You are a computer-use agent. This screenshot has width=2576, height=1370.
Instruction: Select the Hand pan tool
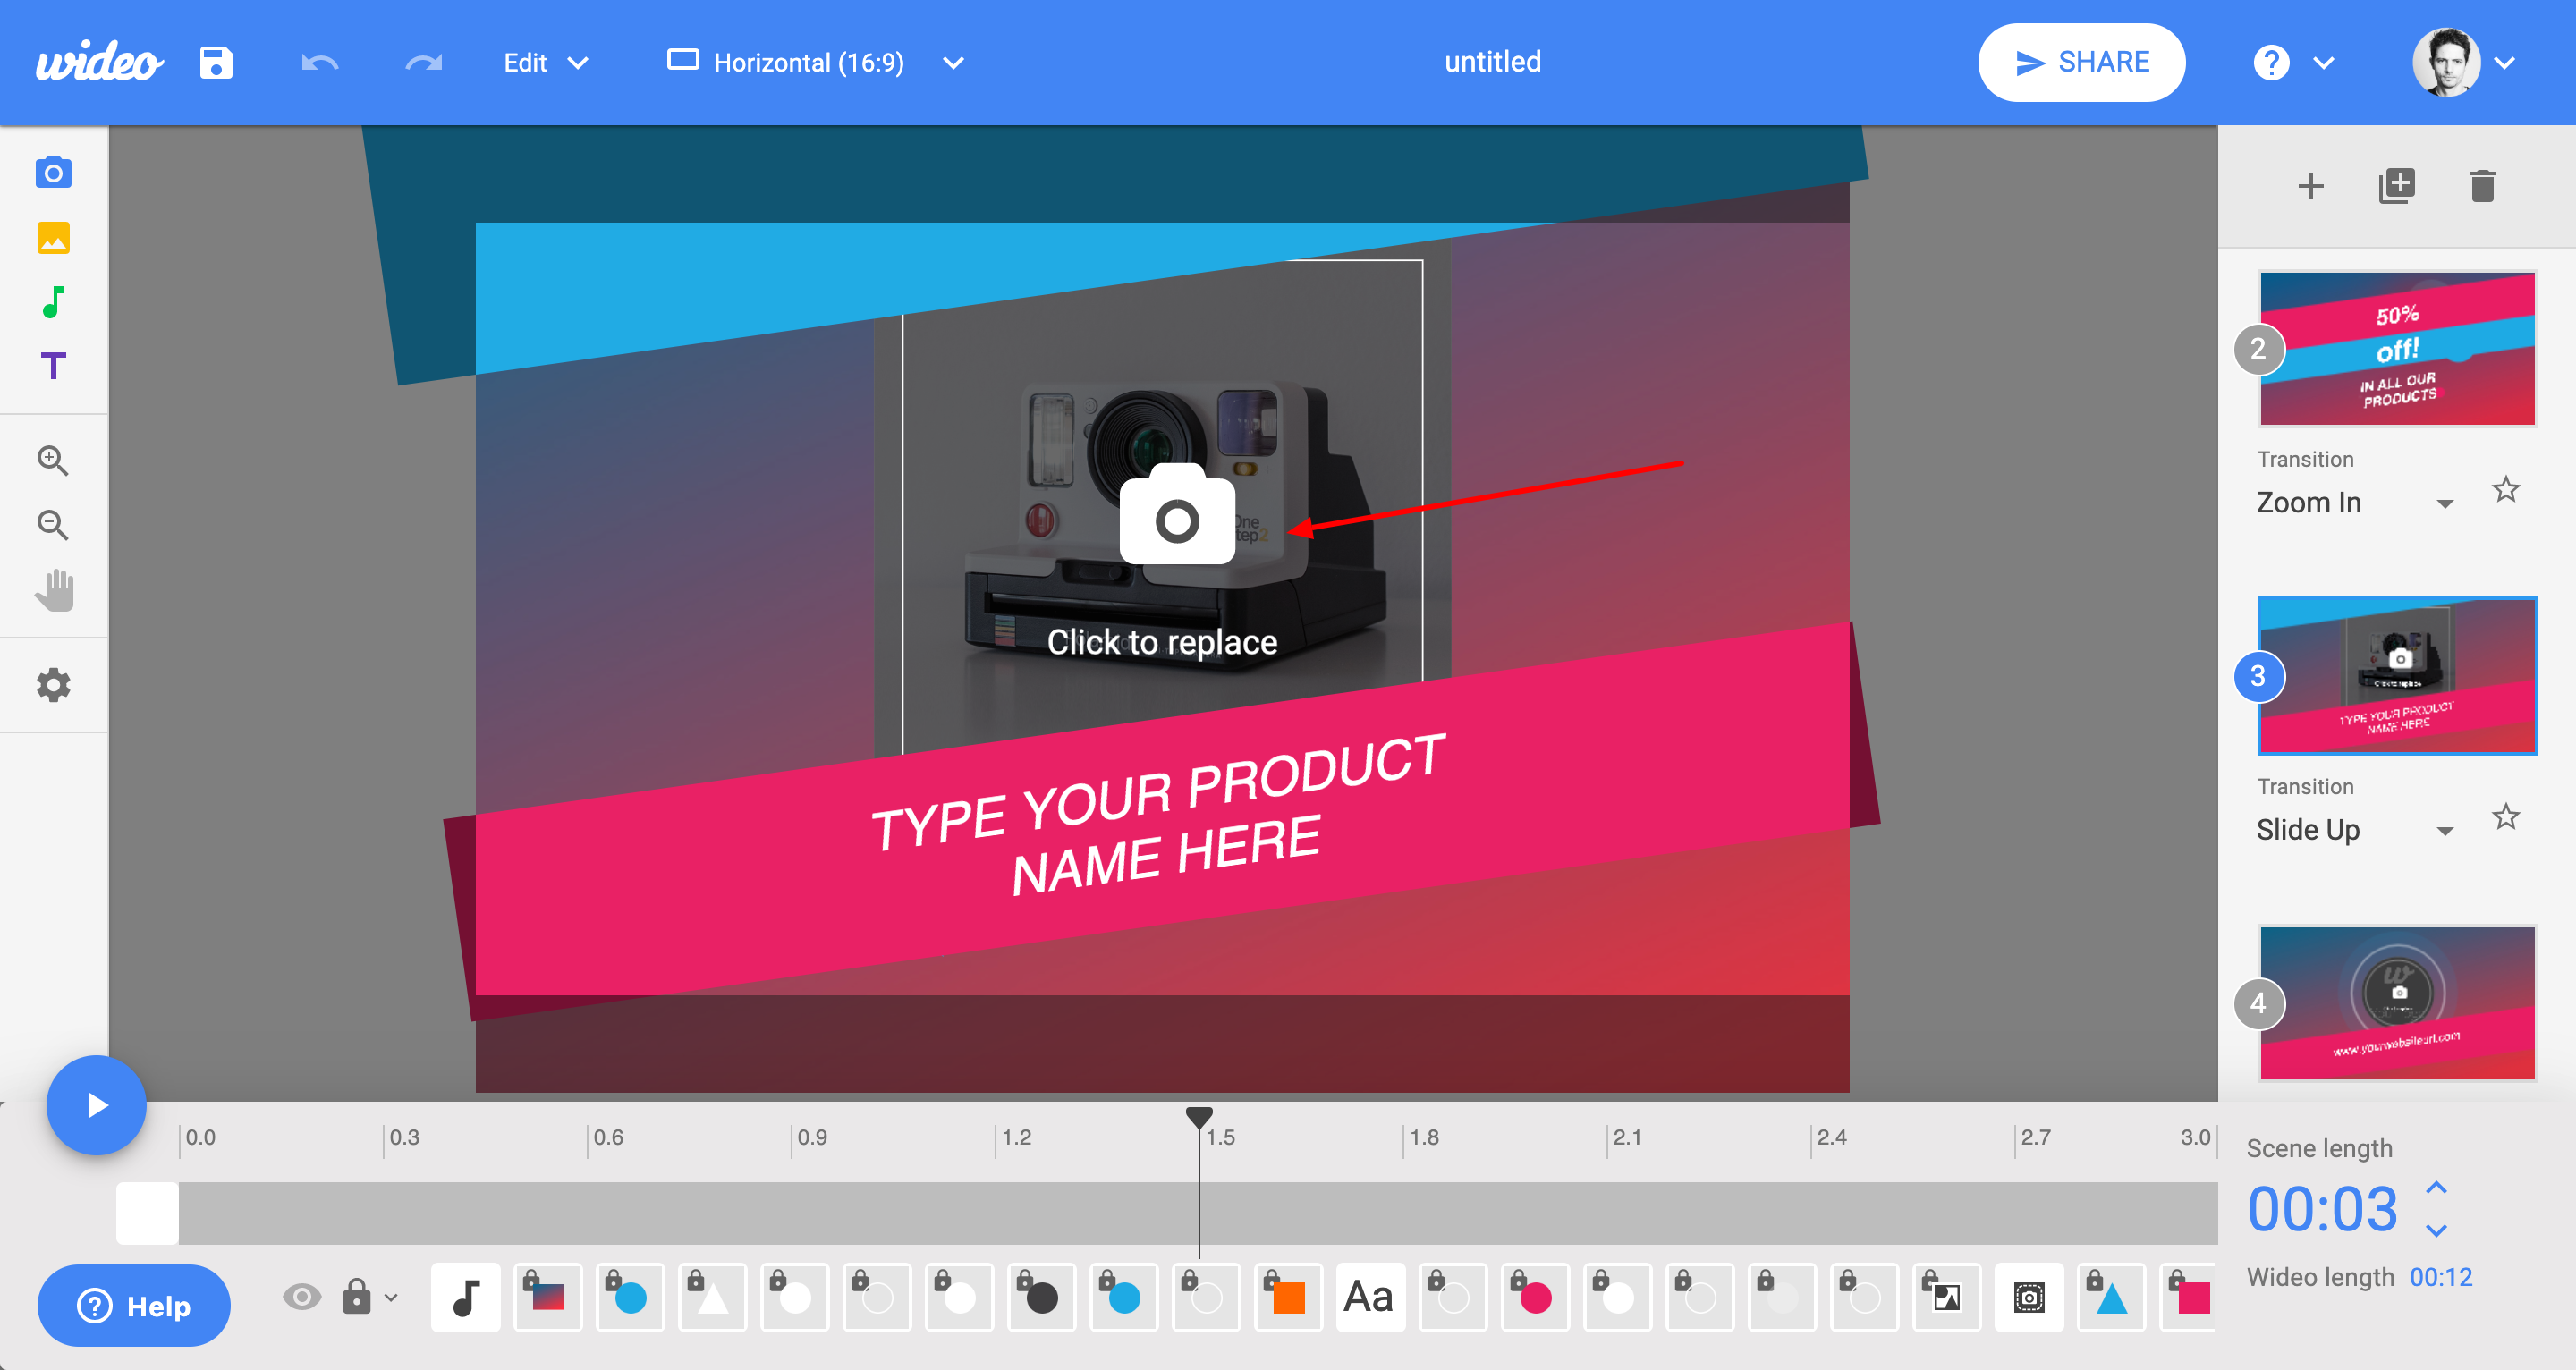click(54, 590)
